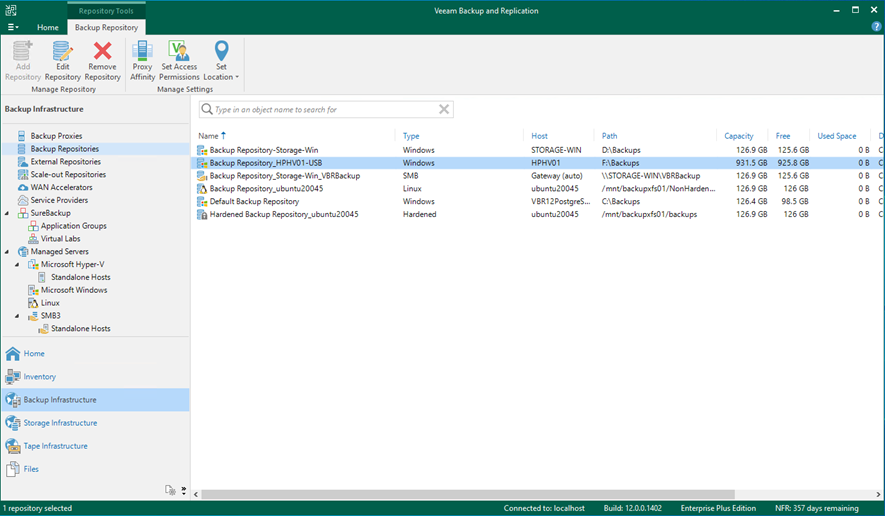Screen dimensions: 885x516
Task: Click the search magnifier icon
Action: tap(207, 109)
